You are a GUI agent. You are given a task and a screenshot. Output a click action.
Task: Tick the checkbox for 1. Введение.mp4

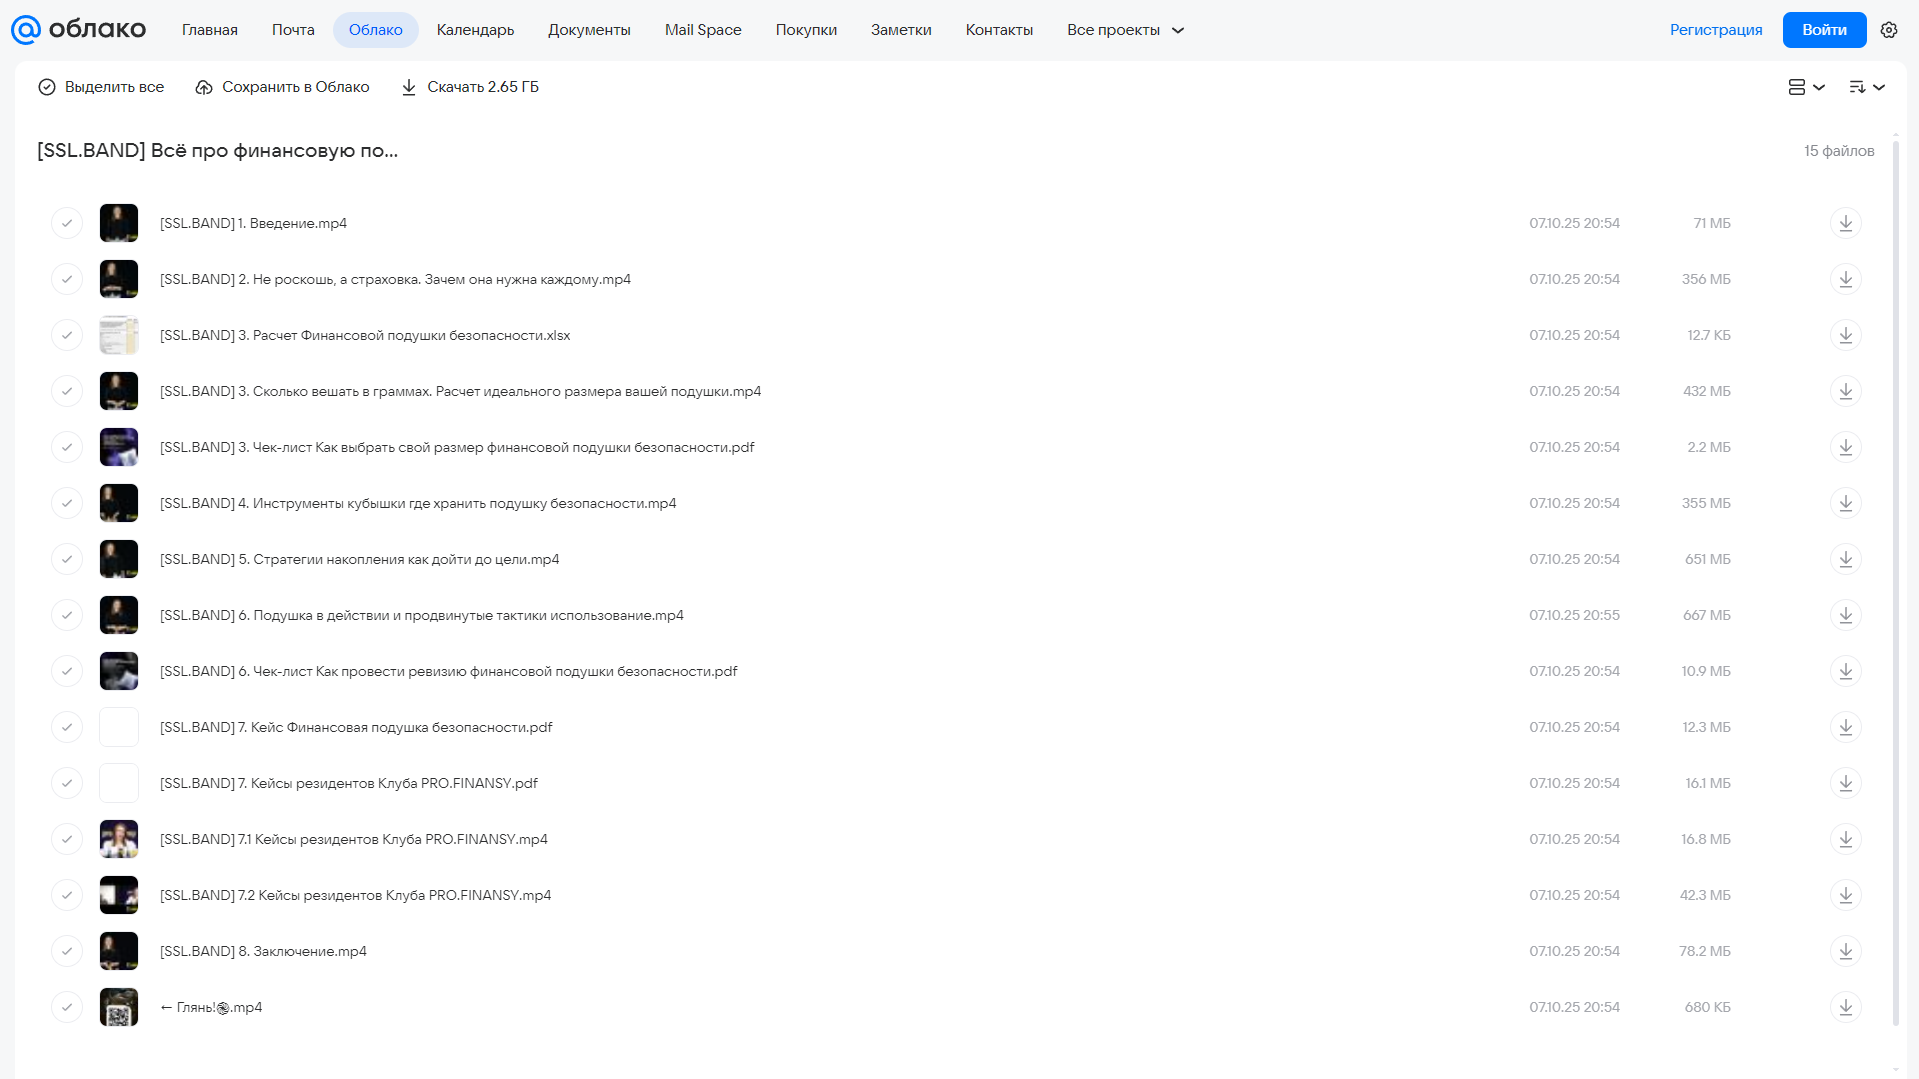point(67,223)
